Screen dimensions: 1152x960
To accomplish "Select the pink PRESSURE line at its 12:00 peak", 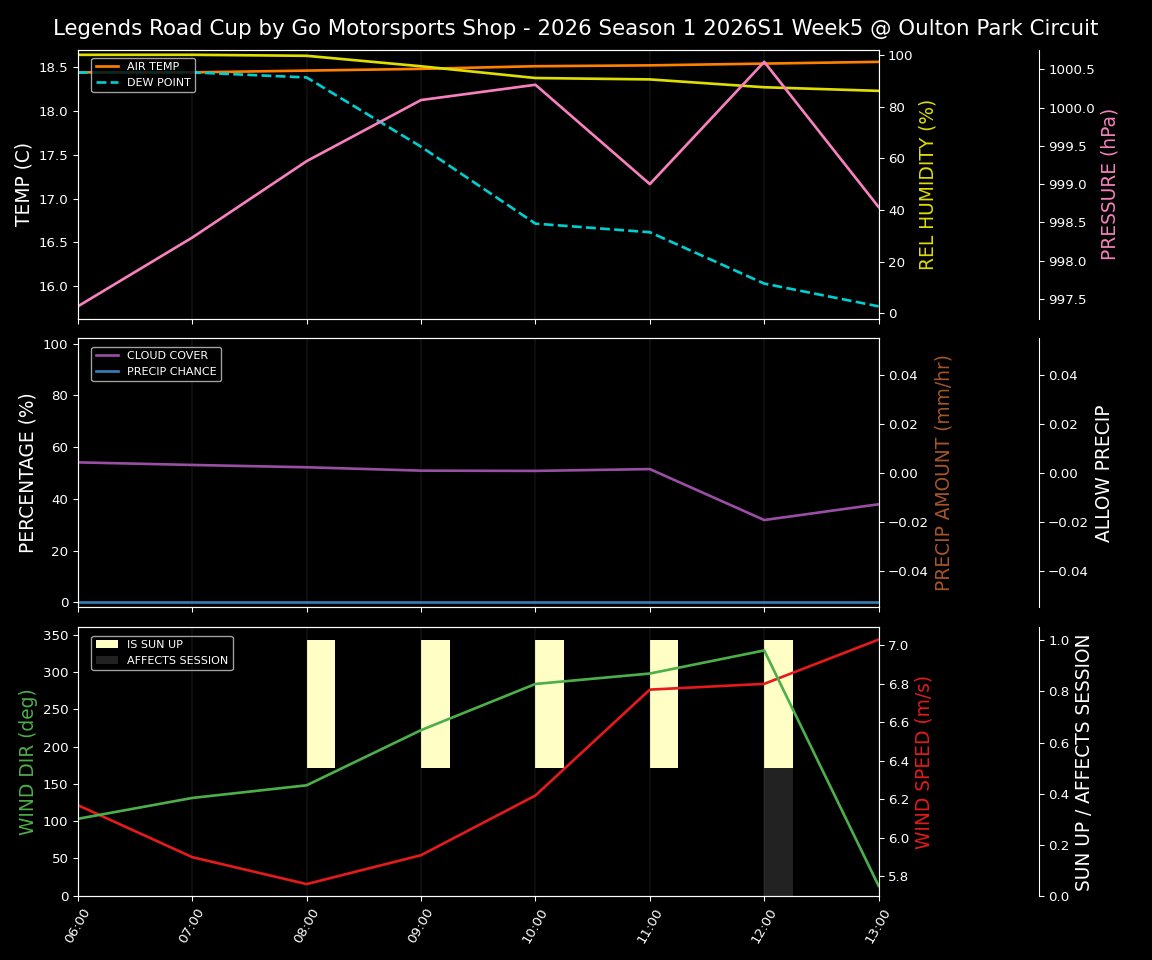I will click(764, 61).
